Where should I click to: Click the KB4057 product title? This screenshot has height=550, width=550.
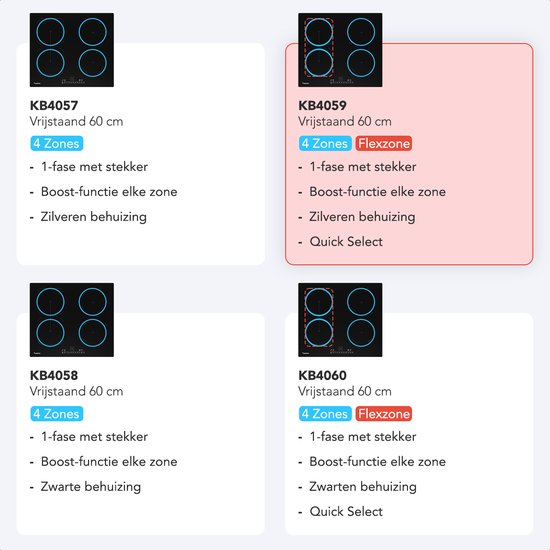pyautogui.click(x=54, y=105)
